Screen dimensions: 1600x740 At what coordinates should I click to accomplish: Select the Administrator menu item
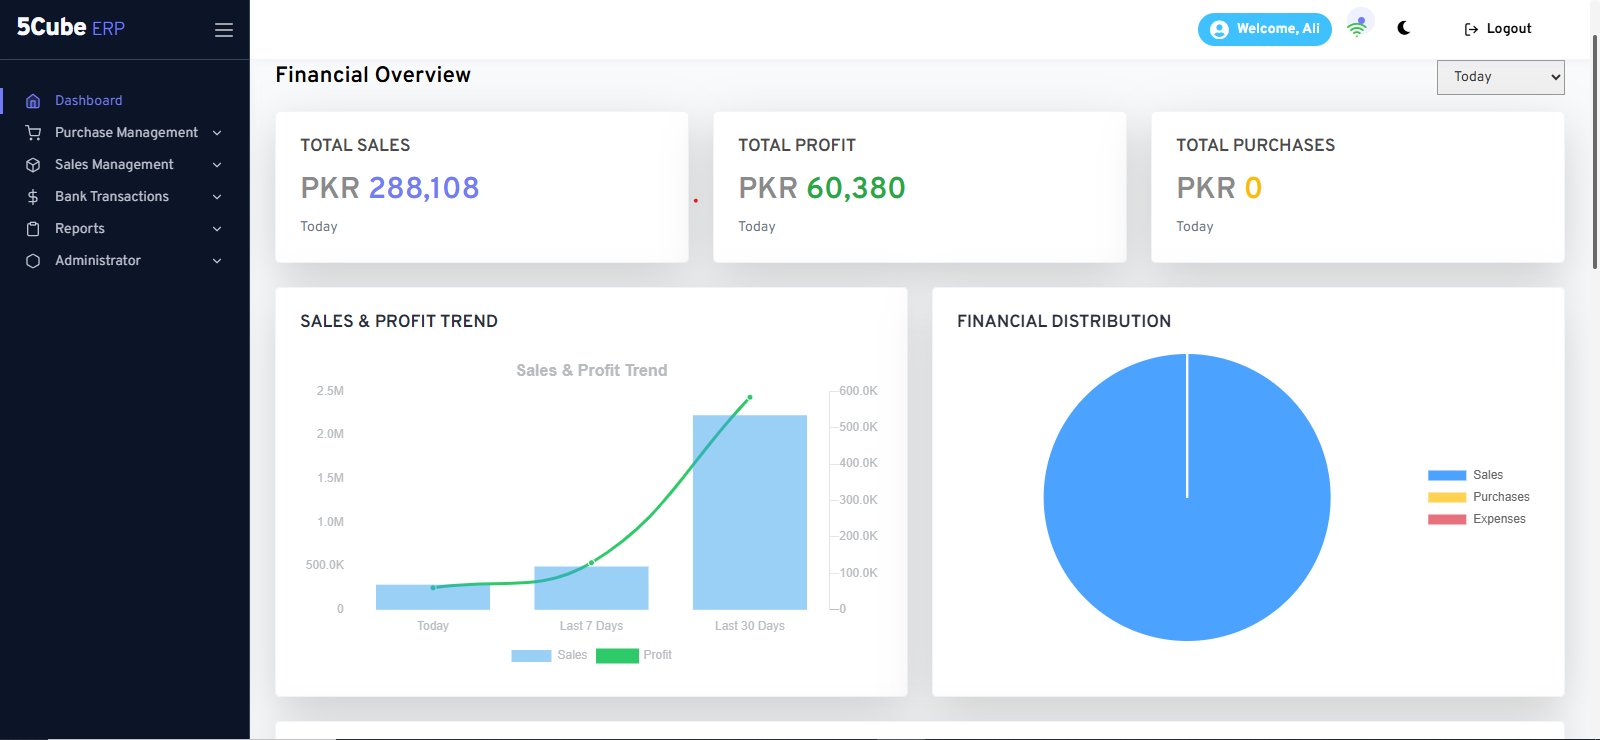[98, 261]
